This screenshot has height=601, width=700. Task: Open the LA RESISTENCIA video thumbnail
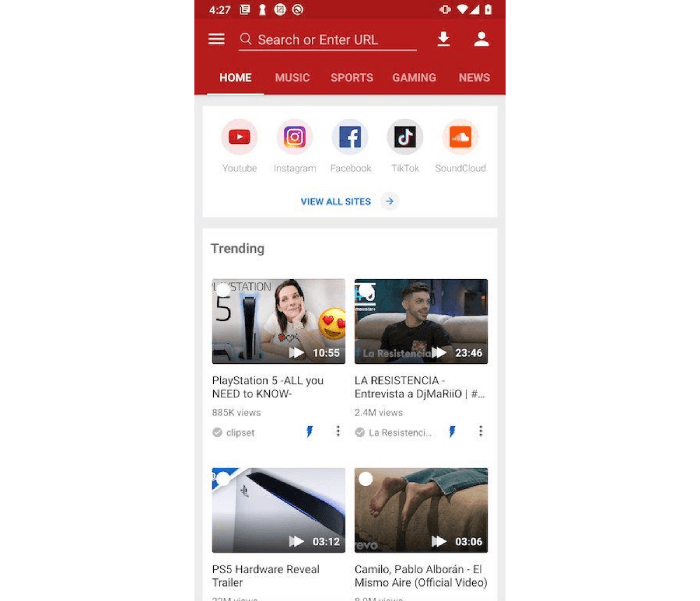[421, 321]
